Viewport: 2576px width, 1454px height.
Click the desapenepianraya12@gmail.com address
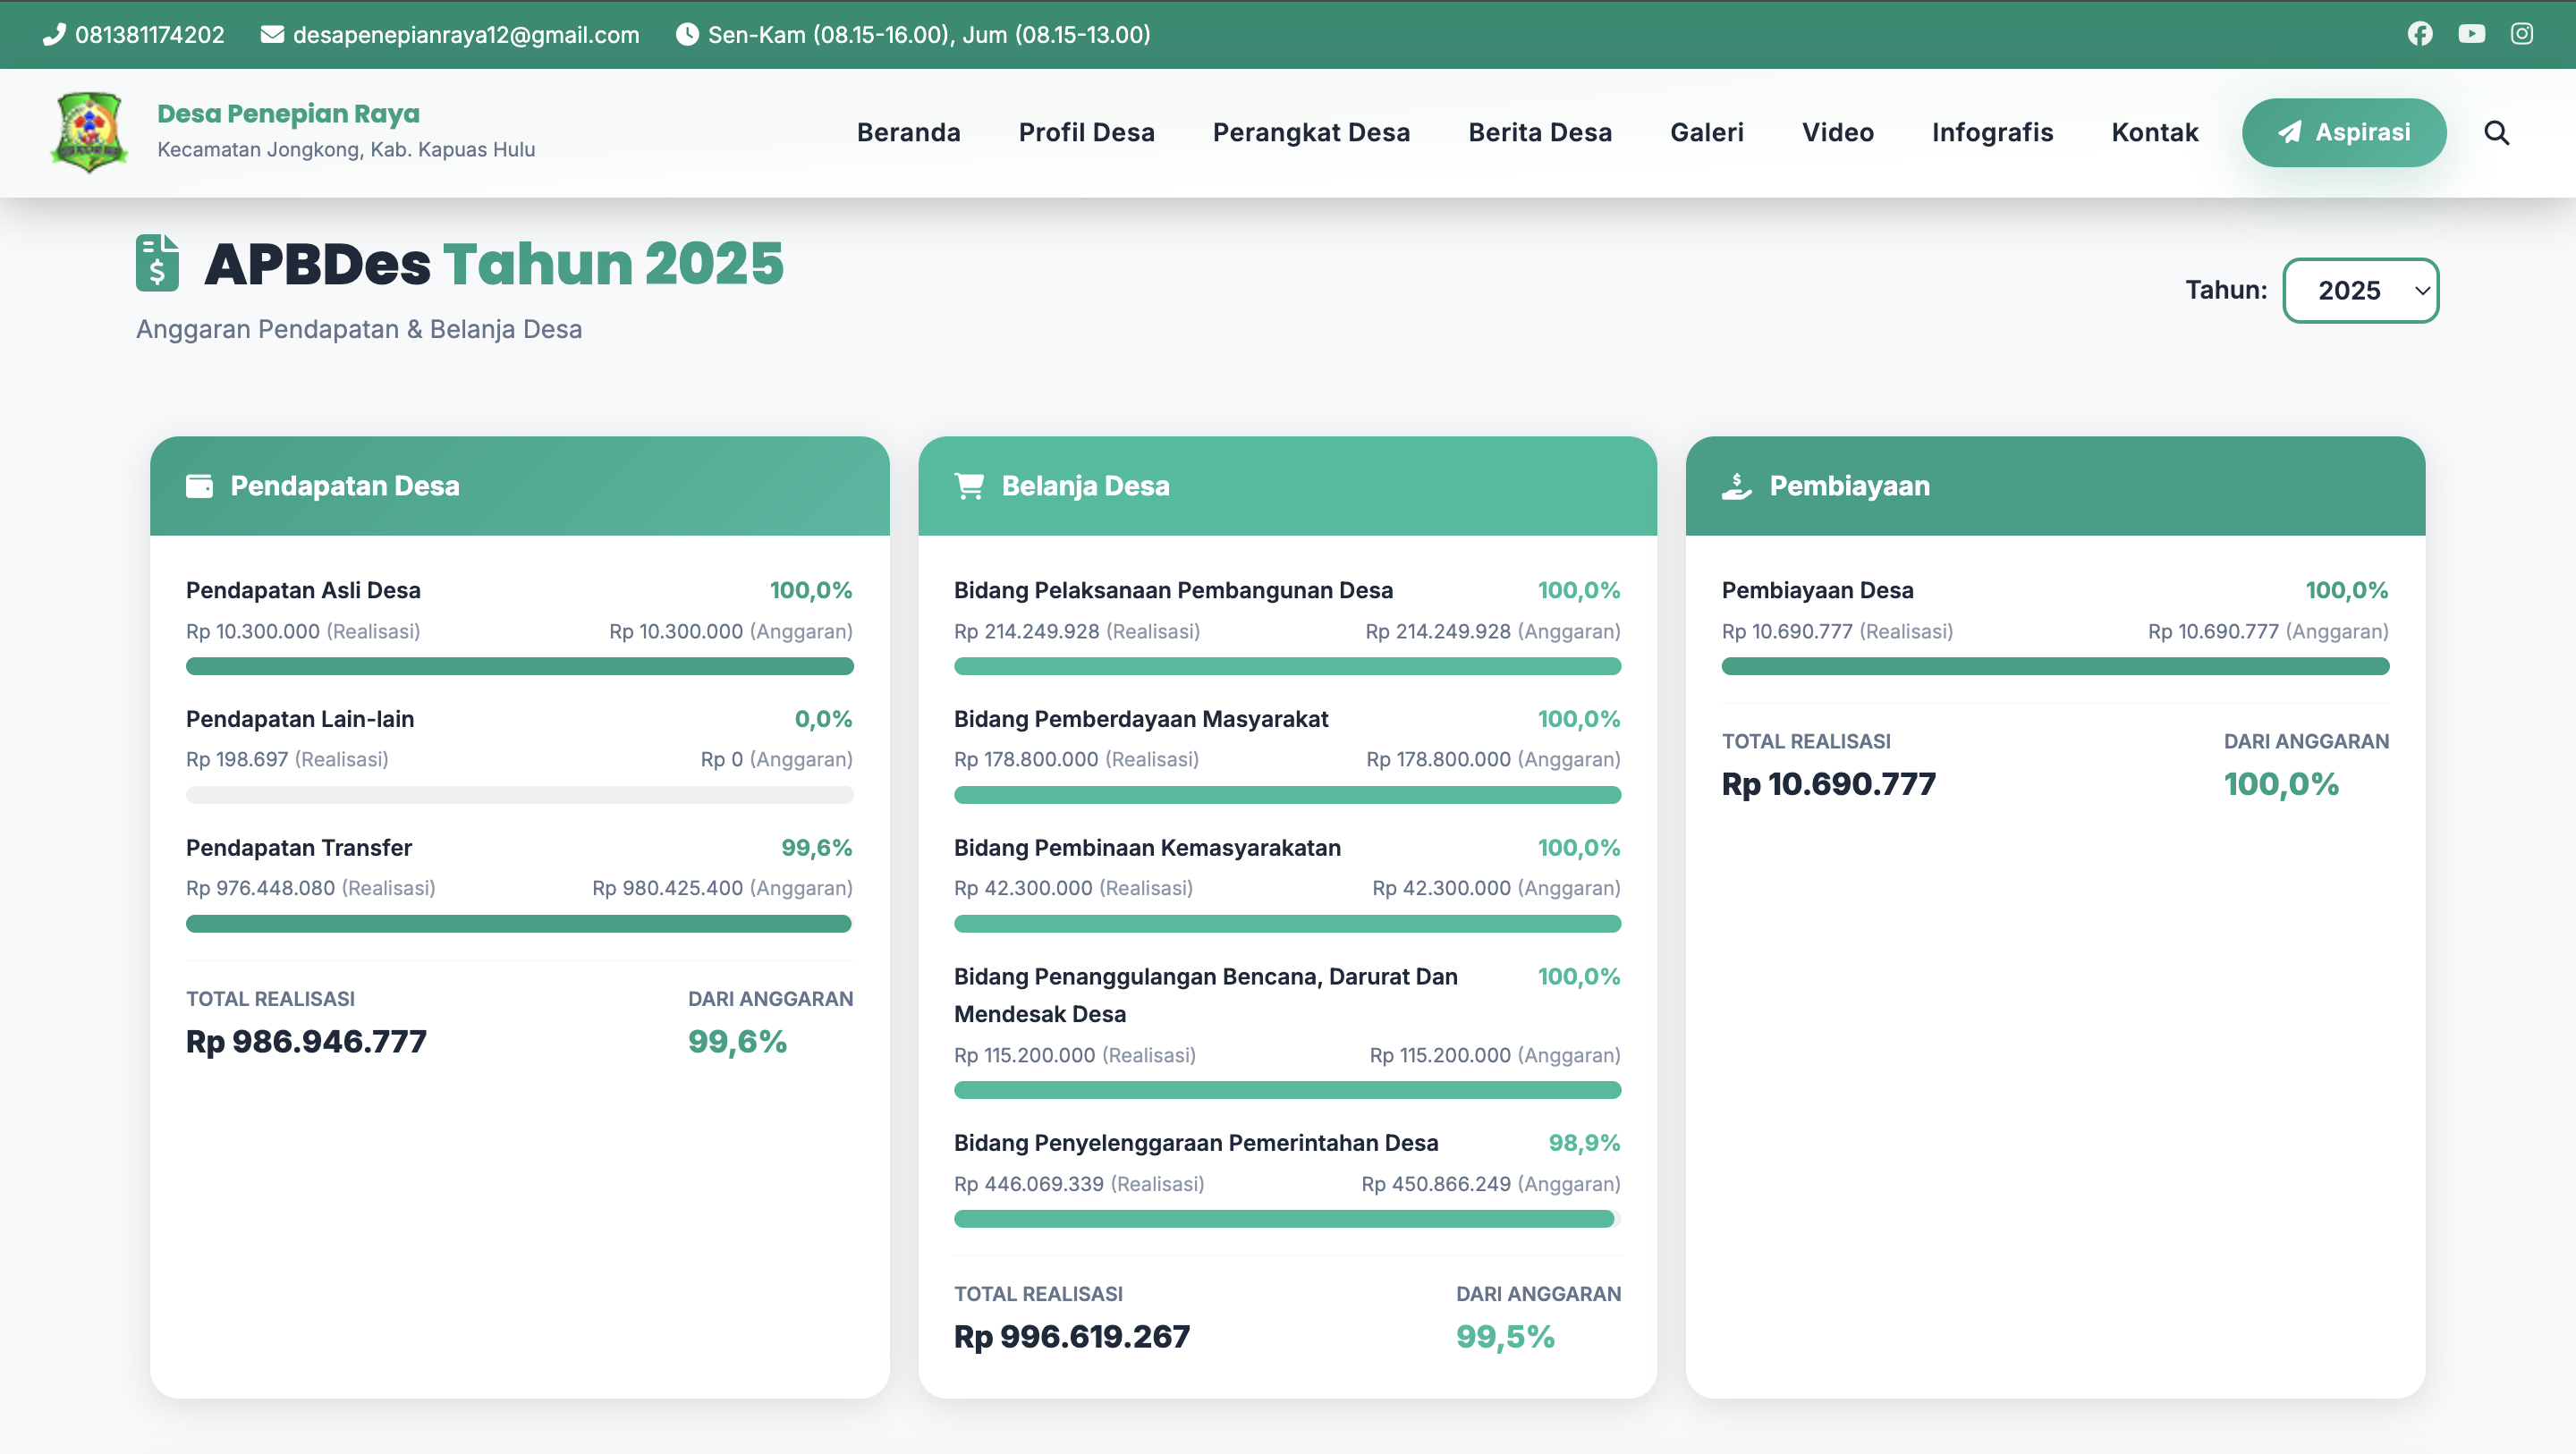pyautogui.click(x=466, y=35)
